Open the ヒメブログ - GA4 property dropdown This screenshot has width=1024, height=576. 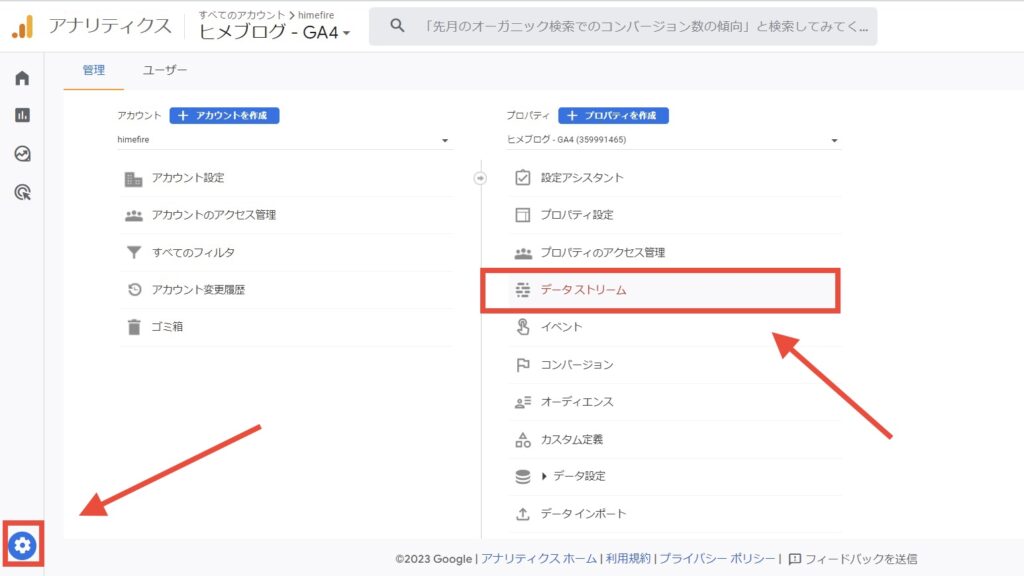click(670, 139)
